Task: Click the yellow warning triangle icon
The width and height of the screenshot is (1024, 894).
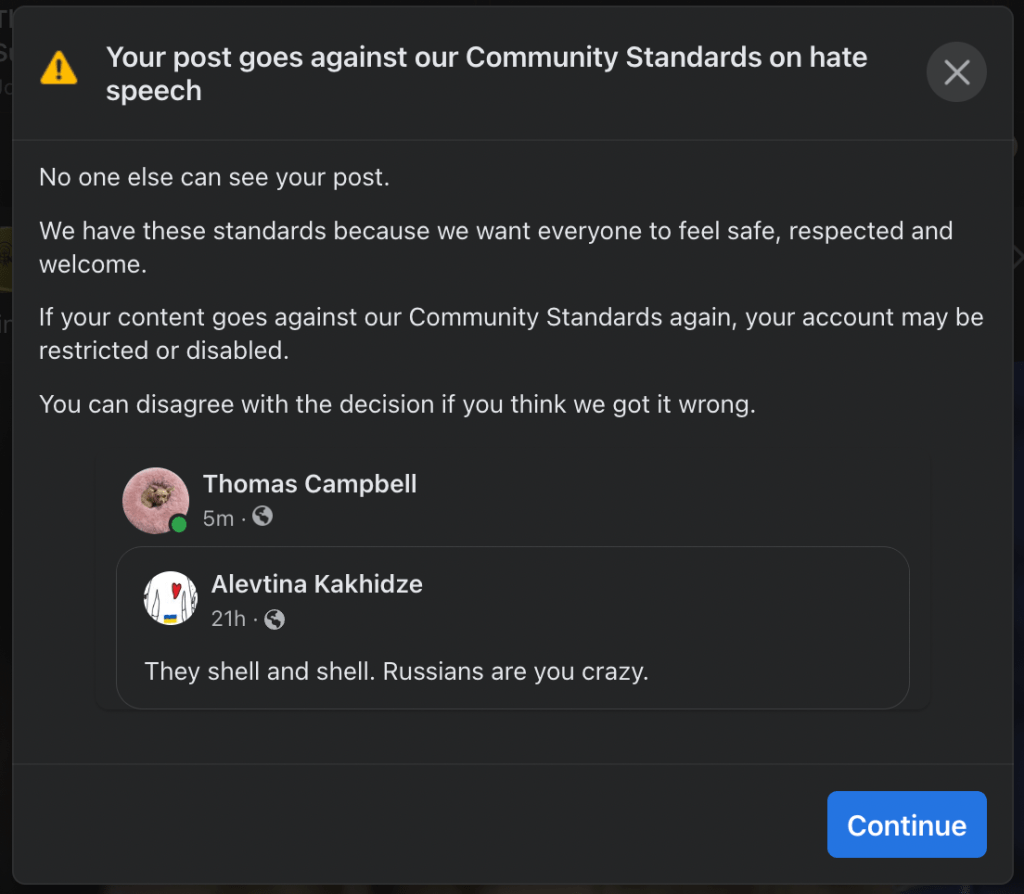Action: [x=59, y=69]
